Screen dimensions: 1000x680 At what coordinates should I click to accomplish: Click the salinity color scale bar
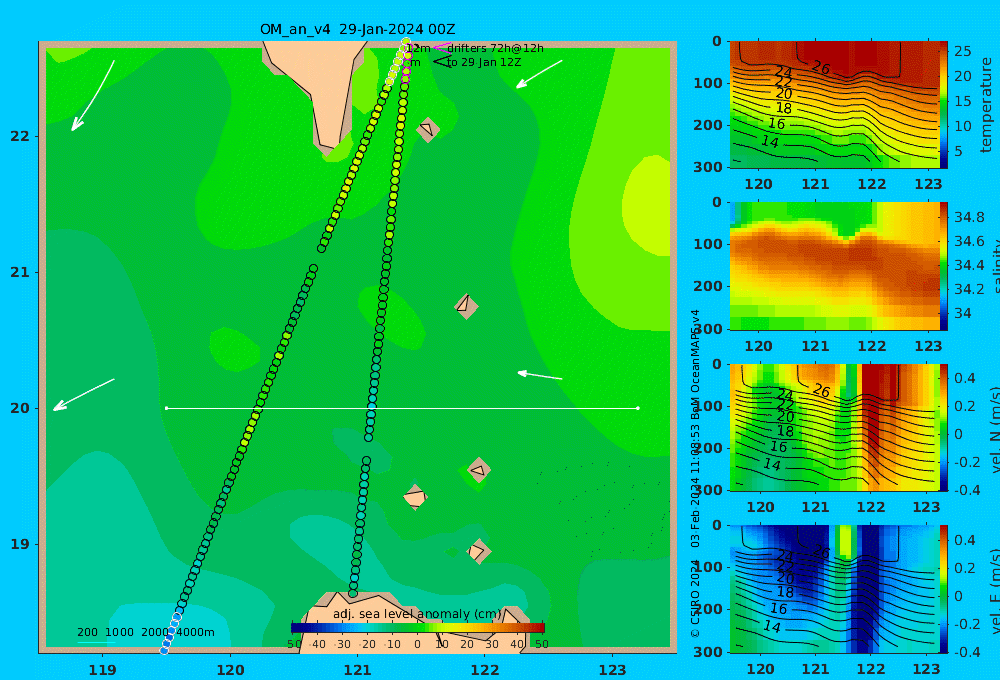pos(944,266)
